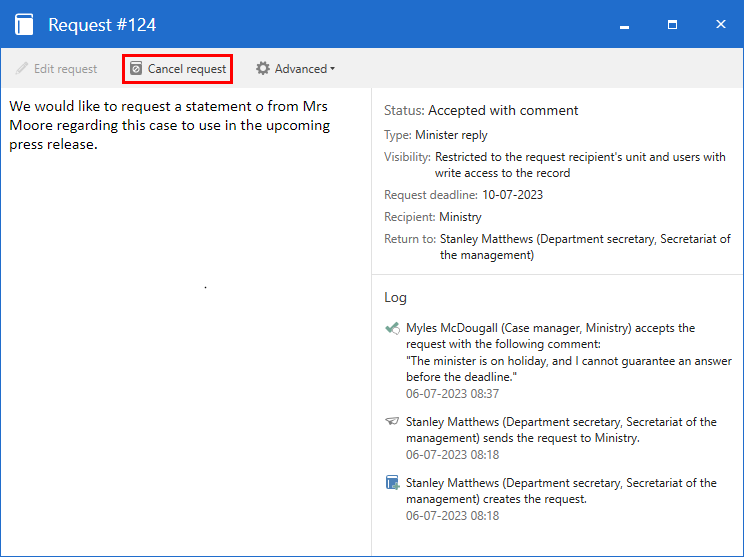Select the 'Accepted with comment' status text
Viewport: 744px width, 557px height.
[x=503, y=111]
